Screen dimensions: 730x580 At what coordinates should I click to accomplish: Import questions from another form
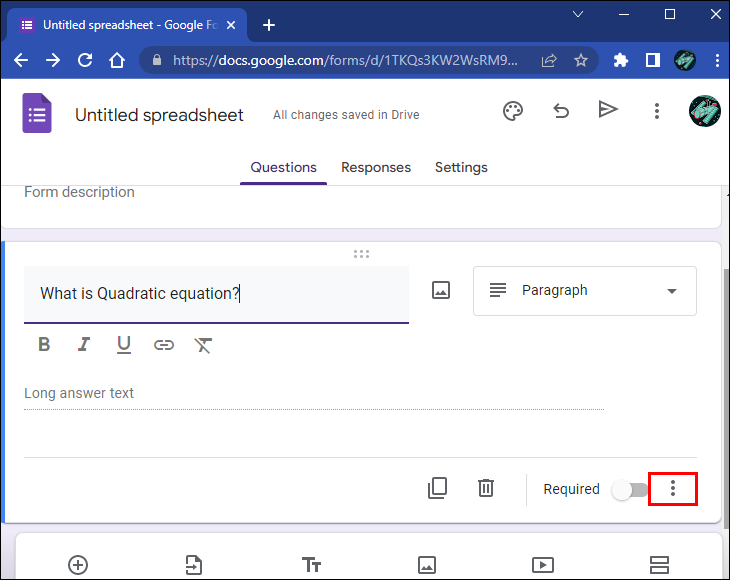pos(194,565)
